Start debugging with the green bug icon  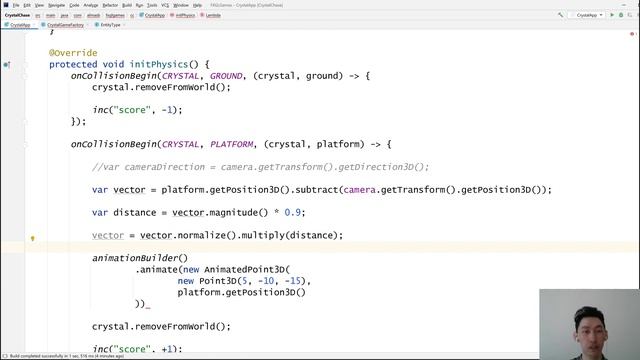tap(621, 15)
